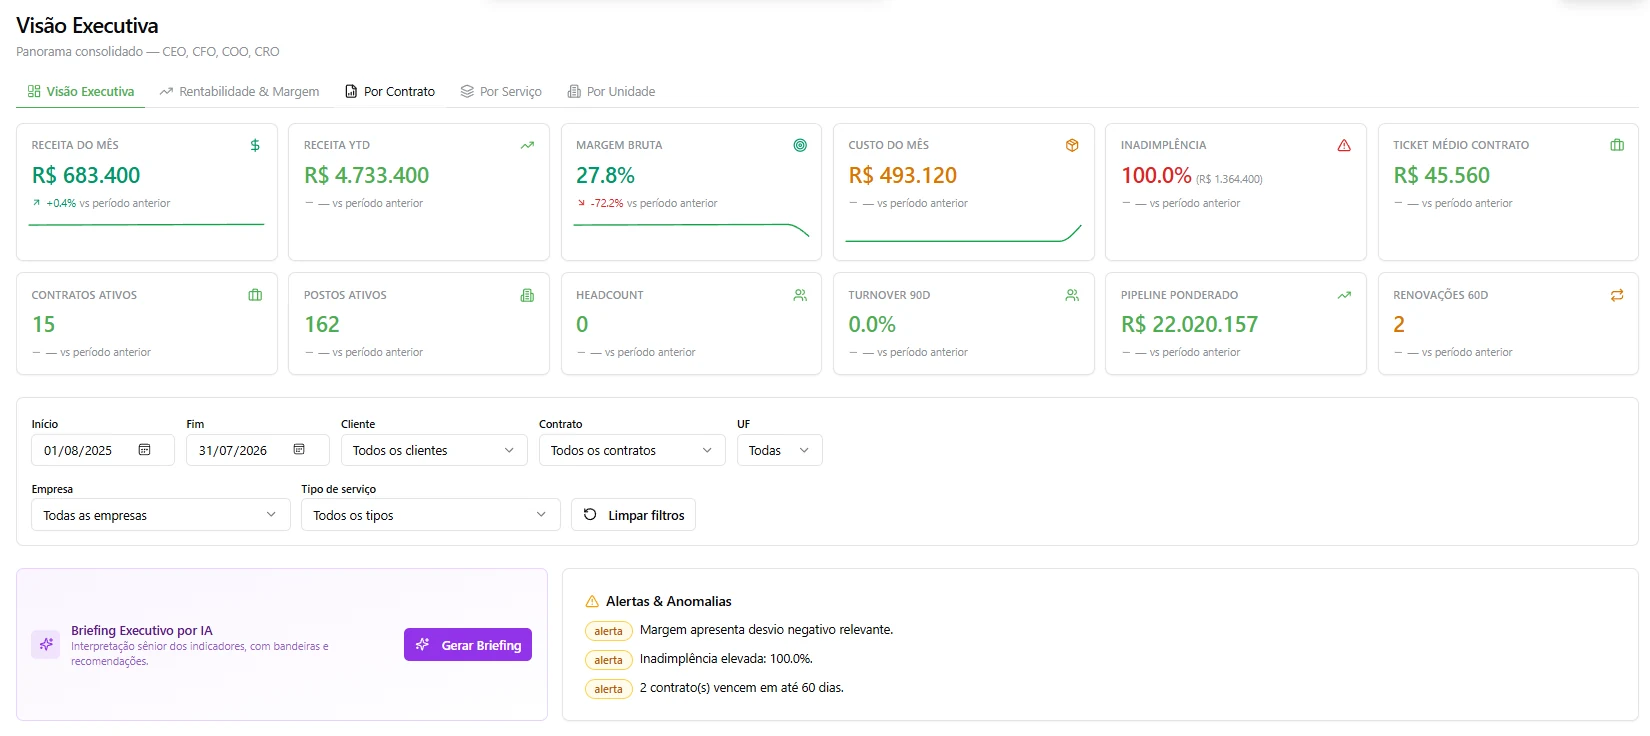Click the 27.8% gross margin value
This screenshot has width=1650, height=736.
pos(605,175)
